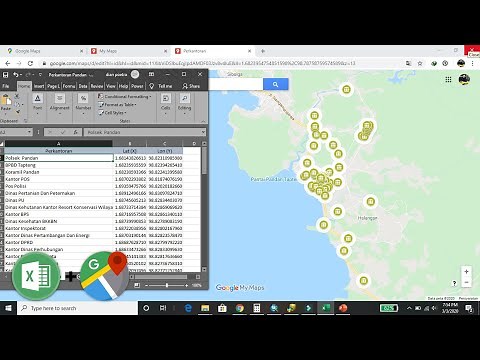
Task: Click the Google account avatar on the map
Action: [x=464, y=79]
